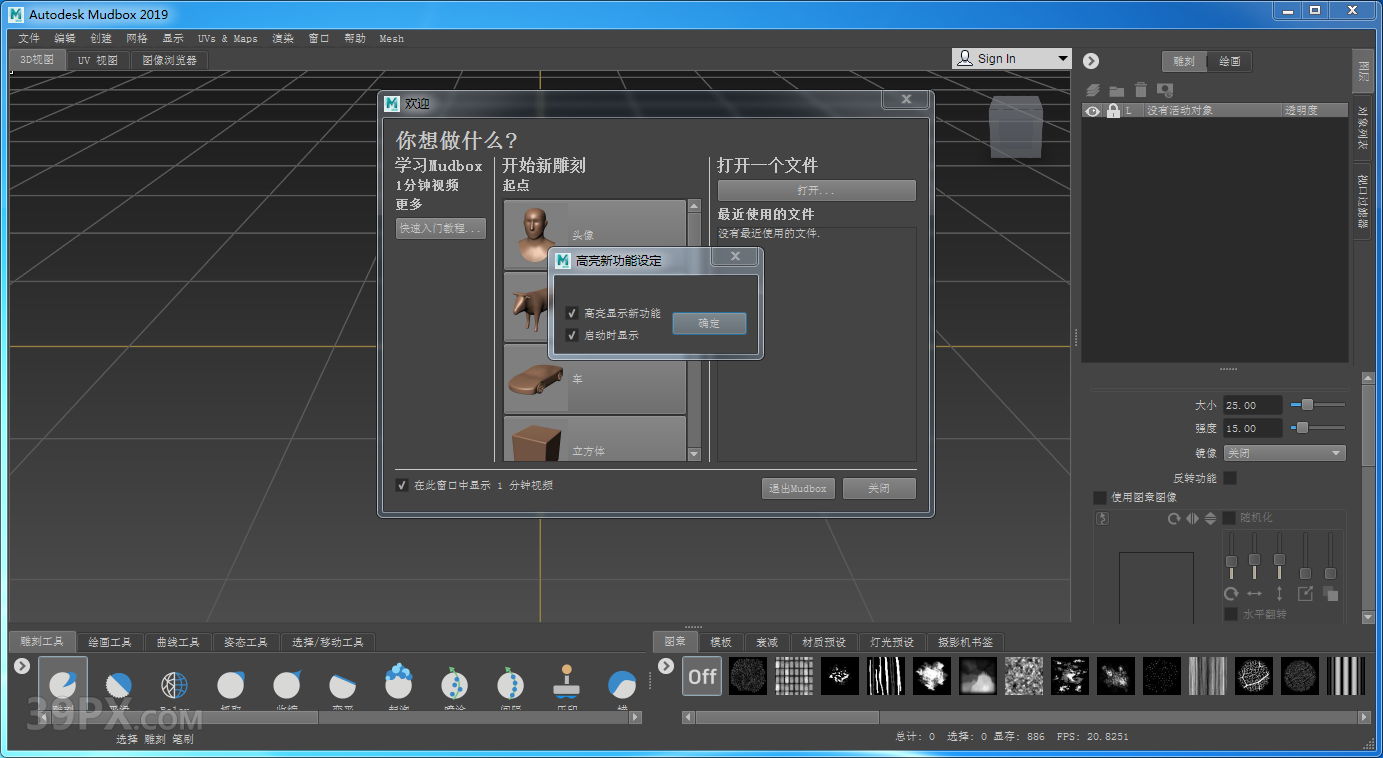This screenshot has height=758, width=1383.
Task: Uncheck the 高亮显示新功能 checkbox
Action: click(x=572, y=313)
